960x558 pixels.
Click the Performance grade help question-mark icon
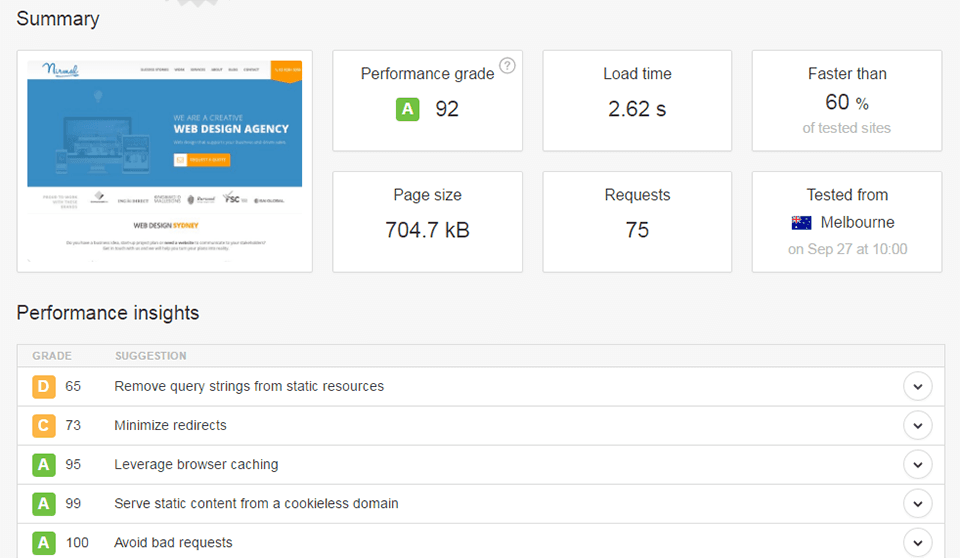coord(507,66)
